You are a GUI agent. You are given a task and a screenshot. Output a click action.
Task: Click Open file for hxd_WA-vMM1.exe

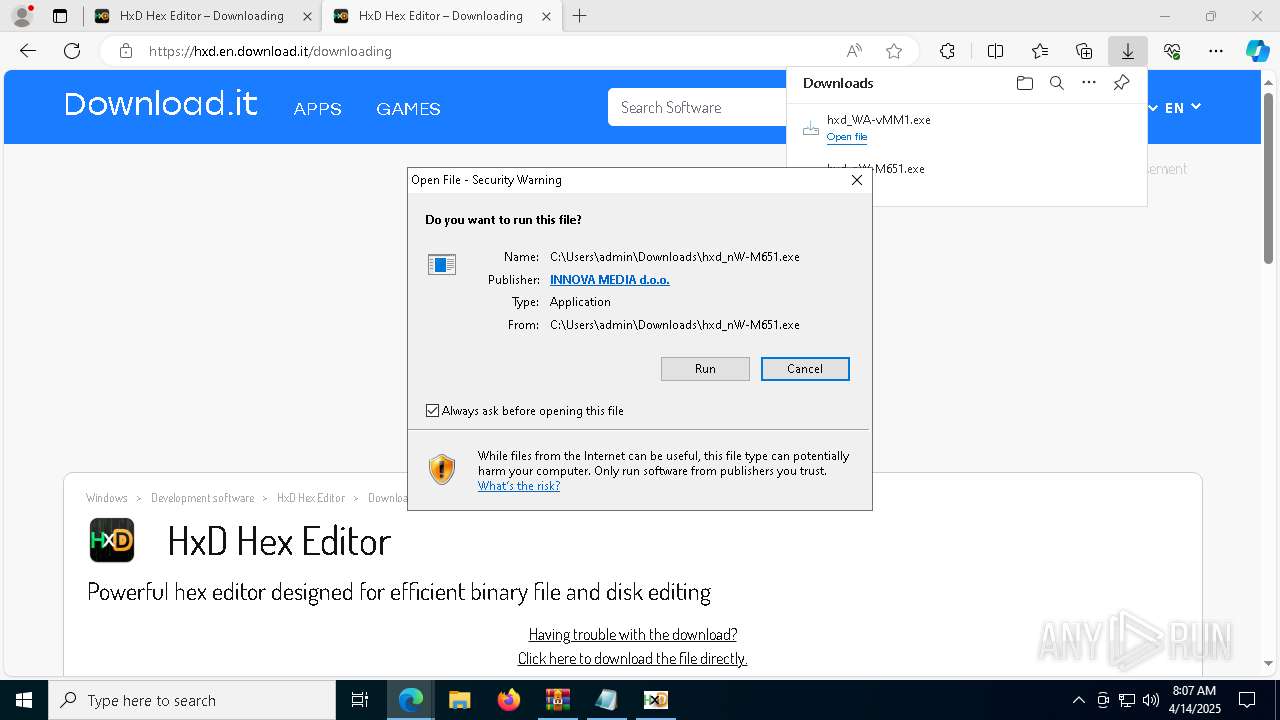click(847, 137)
